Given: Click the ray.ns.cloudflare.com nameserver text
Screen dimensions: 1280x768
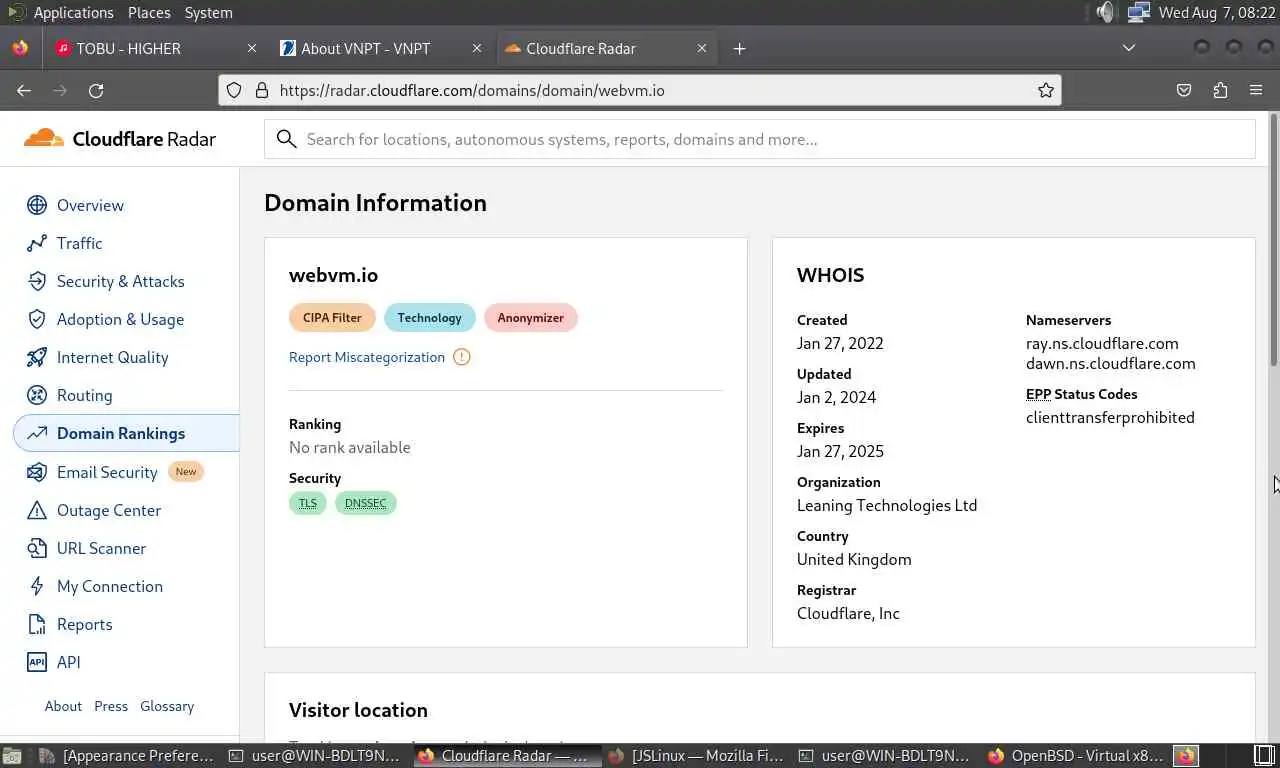Looking at the screenshot, I should [1102, 343].
